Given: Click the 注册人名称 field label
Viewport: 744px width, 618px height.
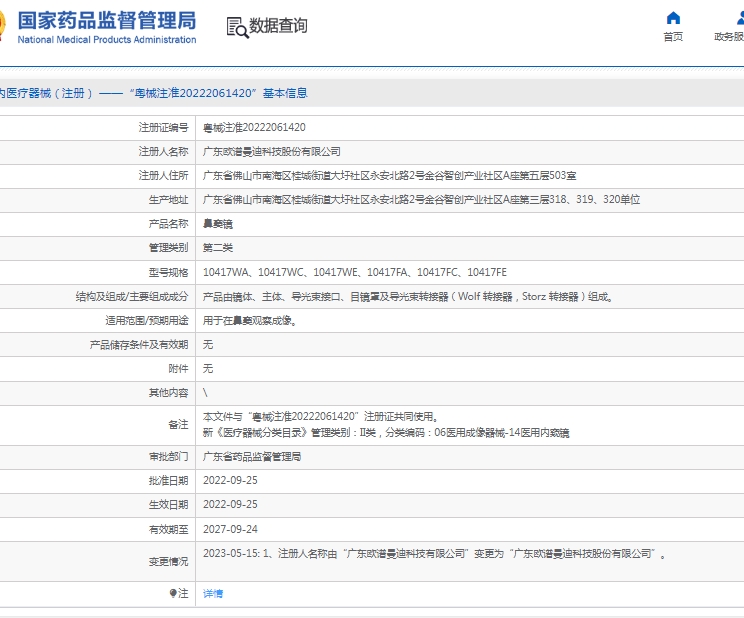Looking at the screenshot, I should coord(163,151).
